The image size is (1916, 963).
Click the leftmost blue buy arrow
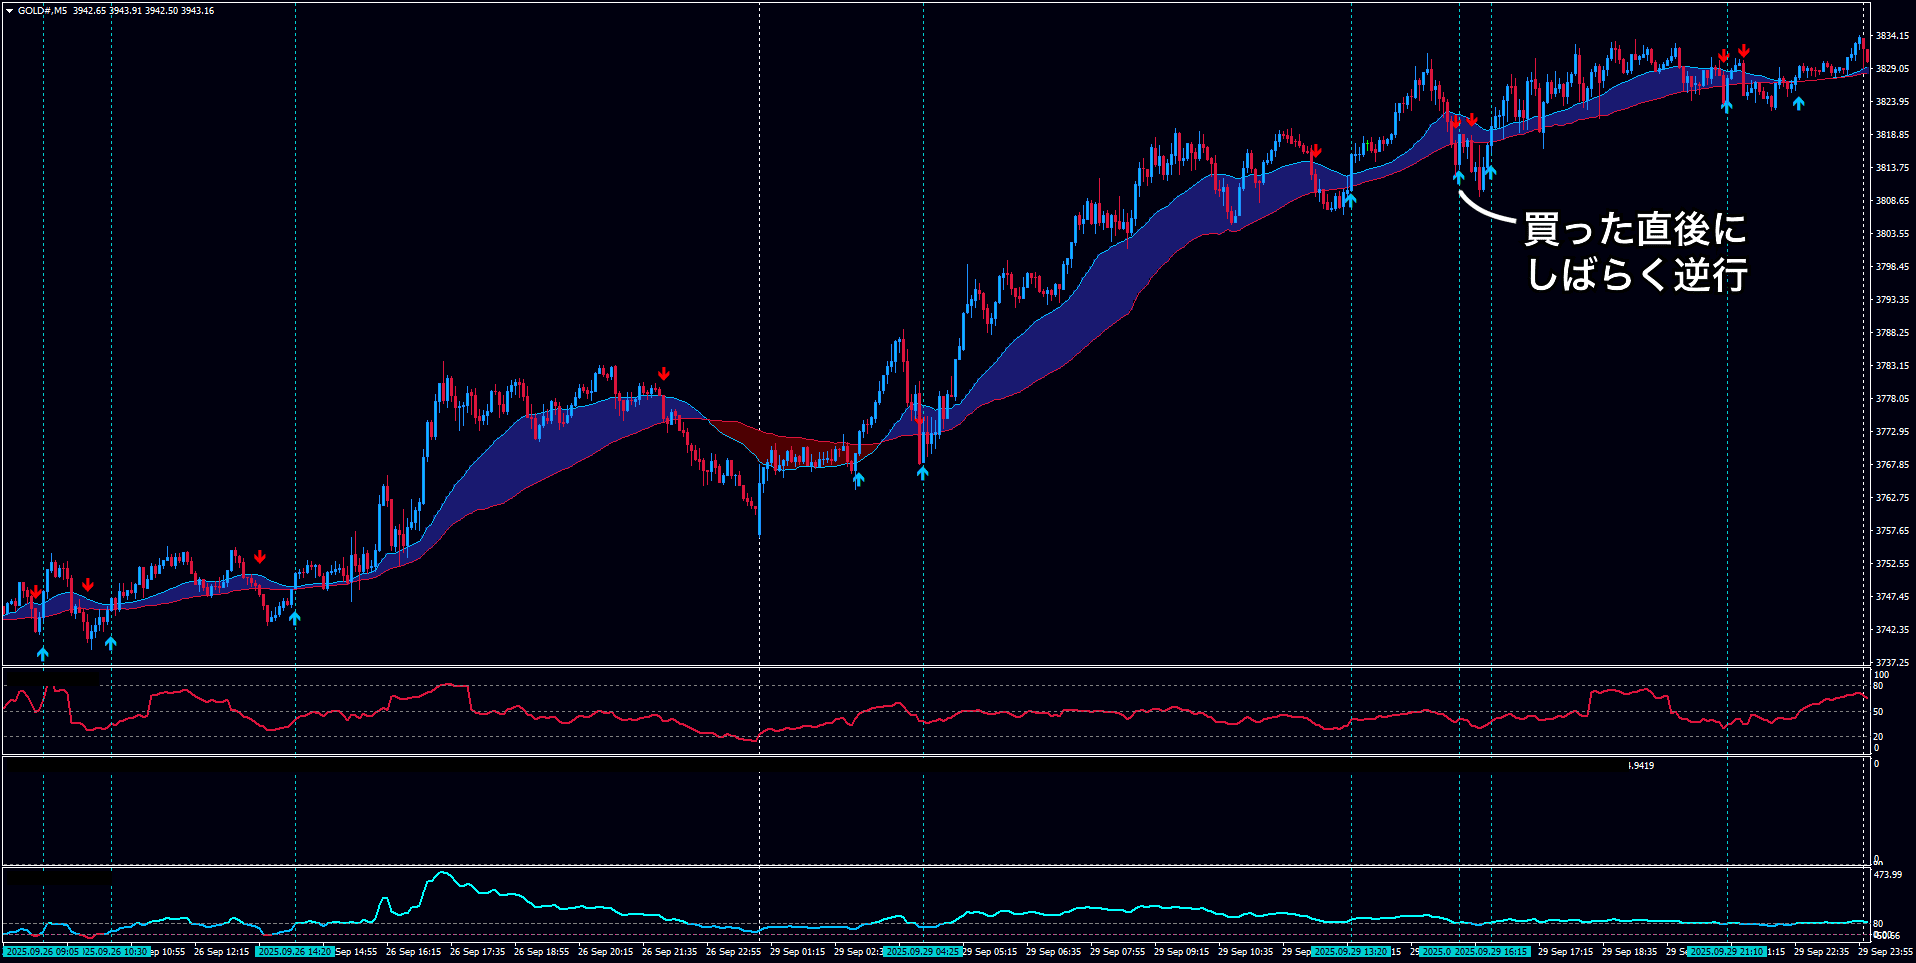click(43, 654)
